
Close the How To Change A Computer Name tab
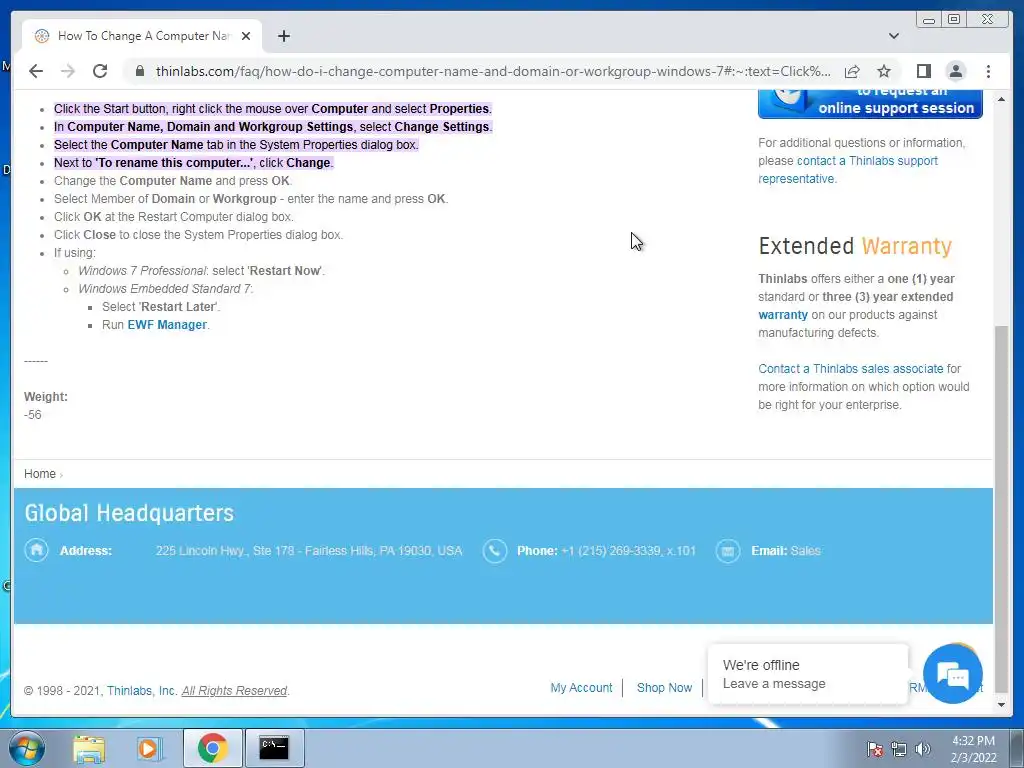click(x=246, y=37)
